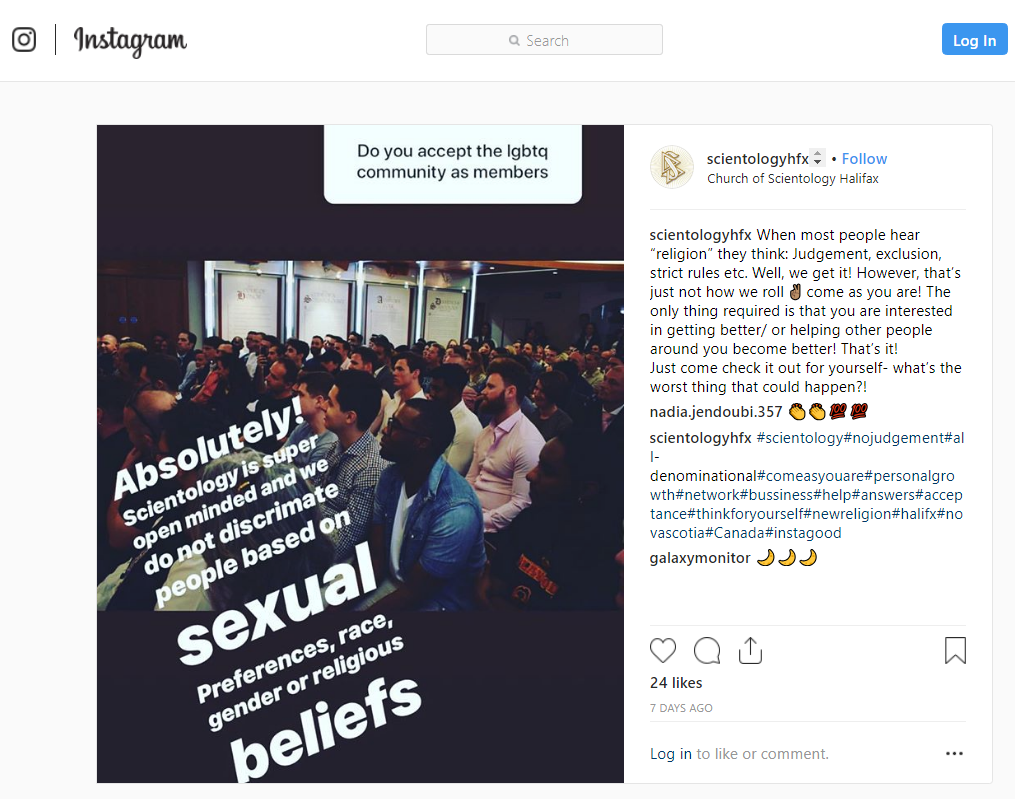
Task: Open the post image of audience
Action: tap(361, 454)
